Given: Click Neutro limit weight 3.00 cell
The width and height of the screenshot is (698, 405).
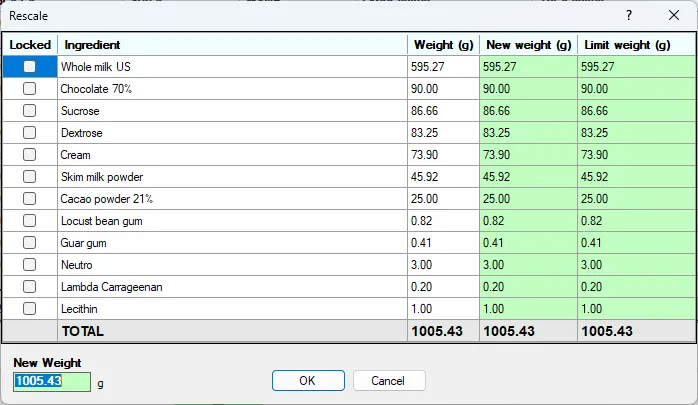Looking at the screenshot, I should tap(637, 265).
